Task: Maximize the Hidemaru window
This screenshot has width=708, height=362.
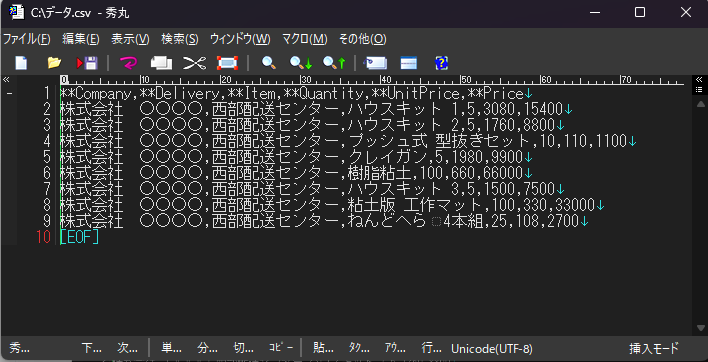Action: [640, 13]
